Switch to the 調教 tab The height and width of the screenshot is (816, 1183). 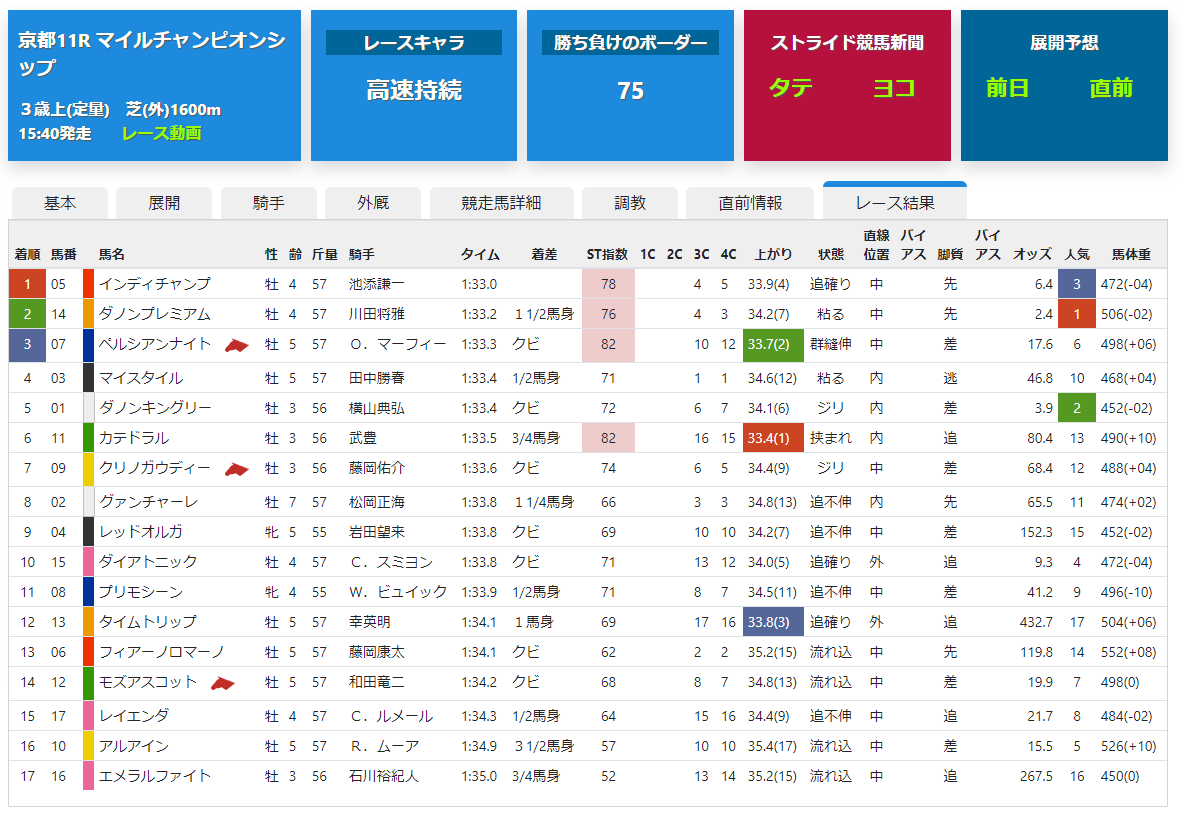point(629,203)
